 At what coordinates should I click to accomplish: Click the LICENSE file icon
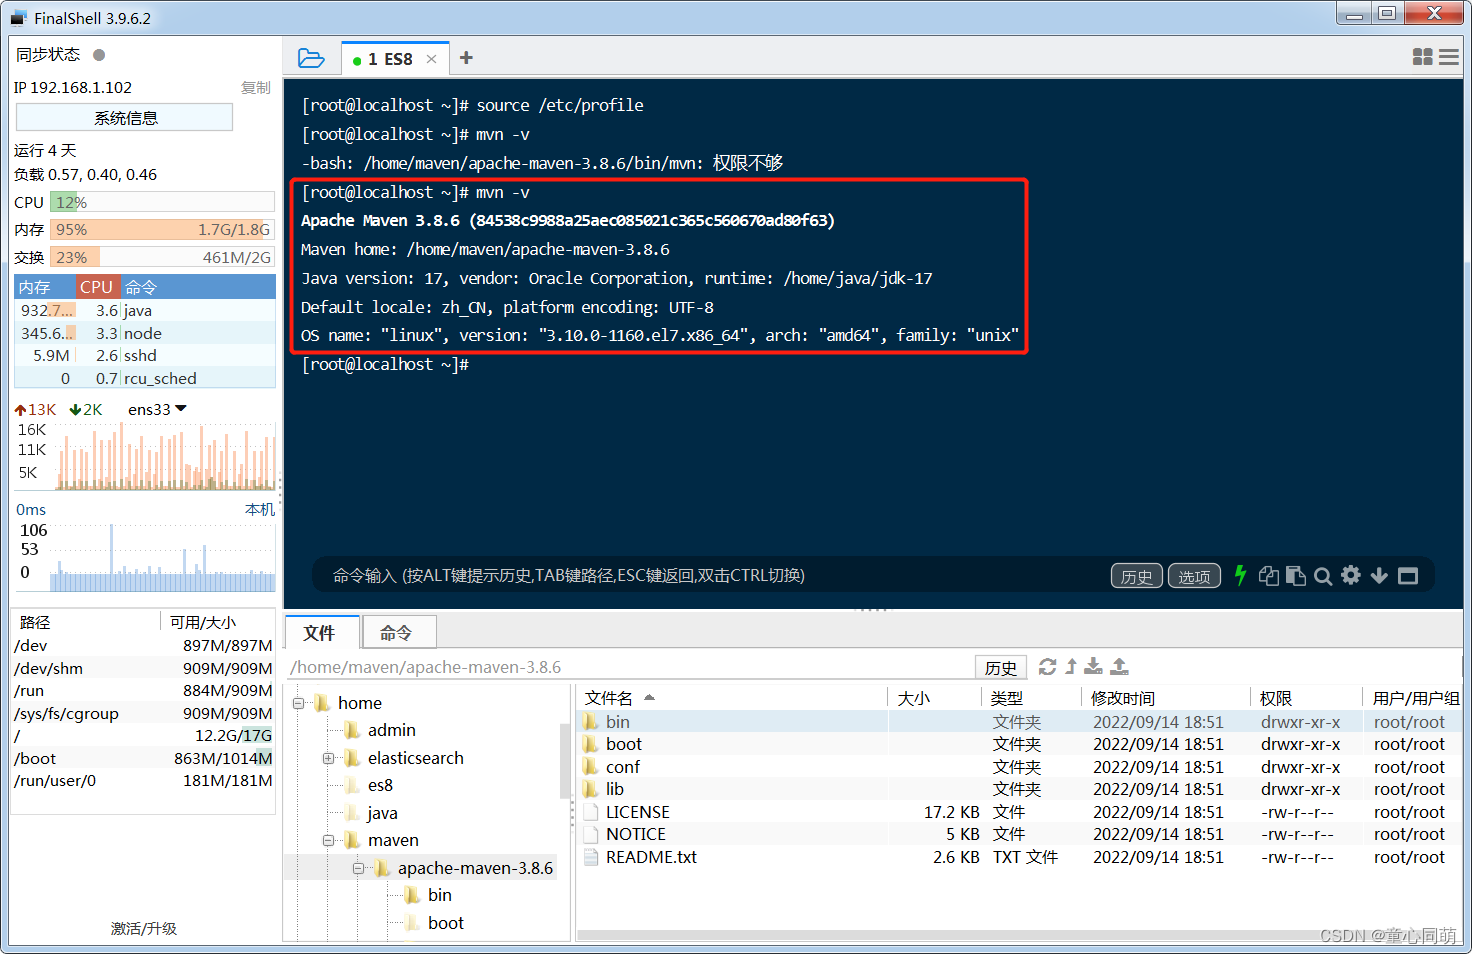coord(591,812)
